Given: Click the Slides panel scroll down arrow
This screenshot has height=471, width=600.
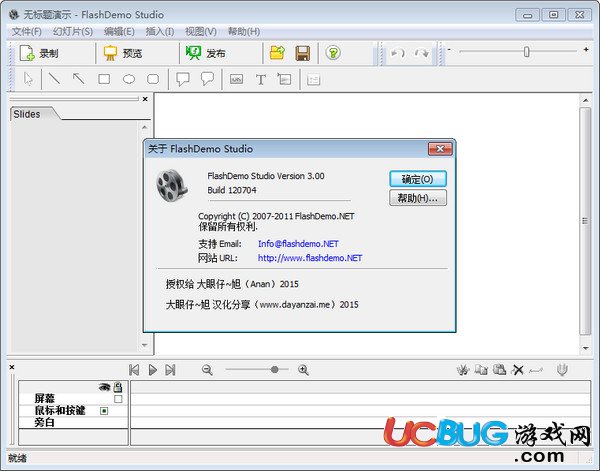Looking at the screenshot, I should pyautogui.click(x=145, y=345).
